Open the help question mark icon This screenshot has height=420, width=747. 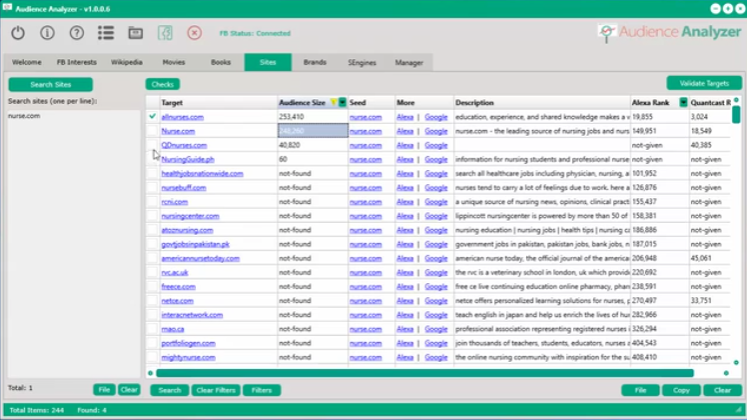[77, 33]
